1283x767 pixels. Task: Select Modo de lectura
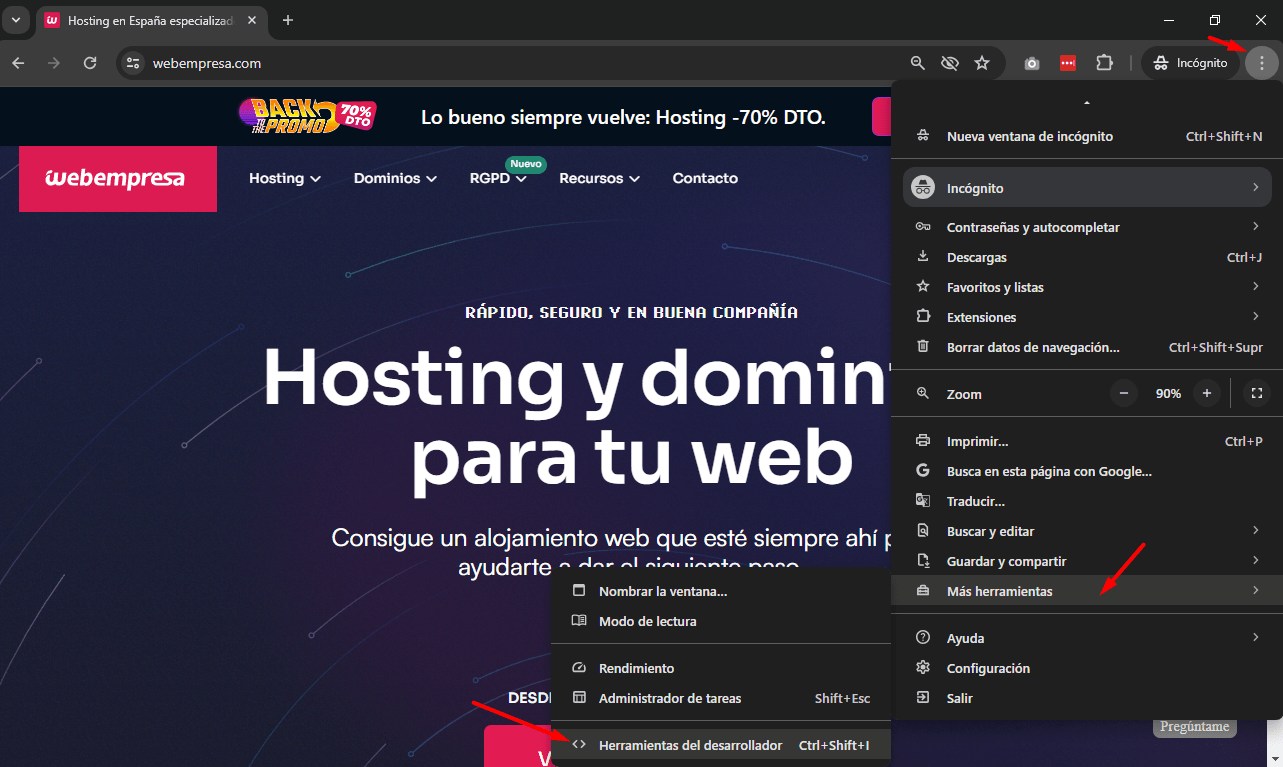[x=721, y=621]
